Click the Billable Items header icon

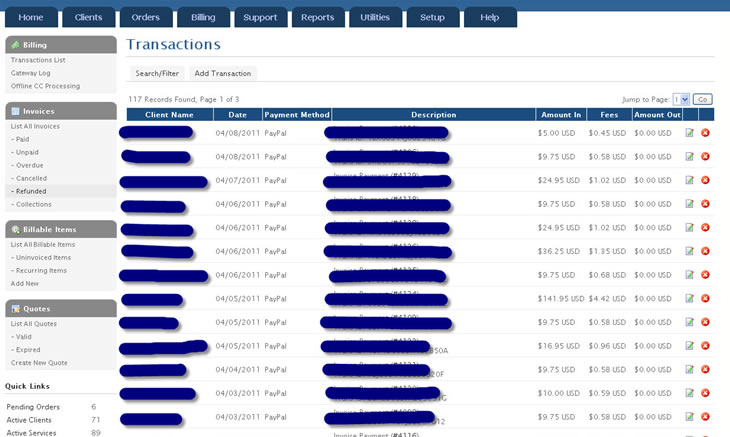(15, 229)
